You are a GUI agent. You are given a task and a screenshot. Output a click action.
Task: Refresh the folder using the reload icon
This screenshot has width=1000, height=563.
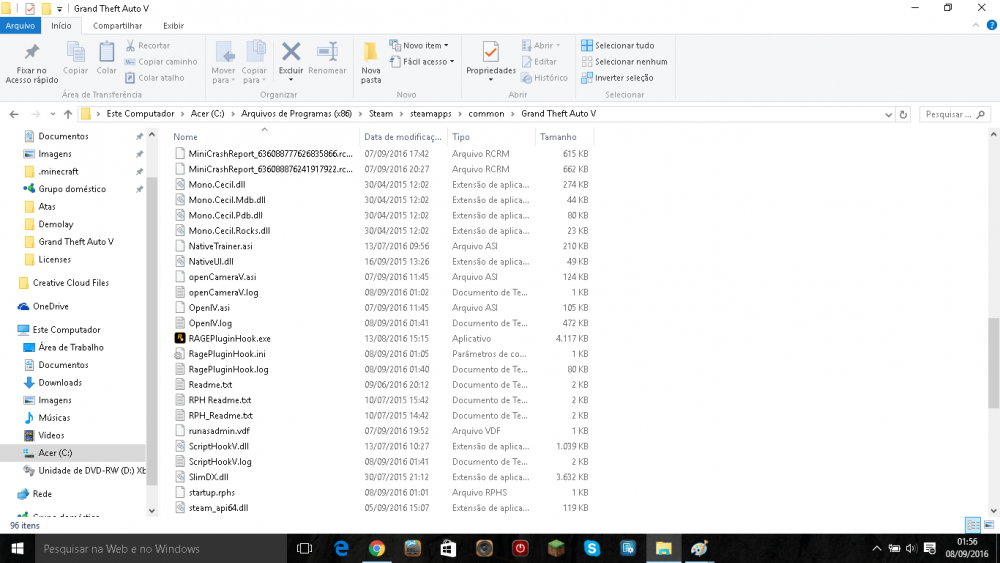(904, 114)
